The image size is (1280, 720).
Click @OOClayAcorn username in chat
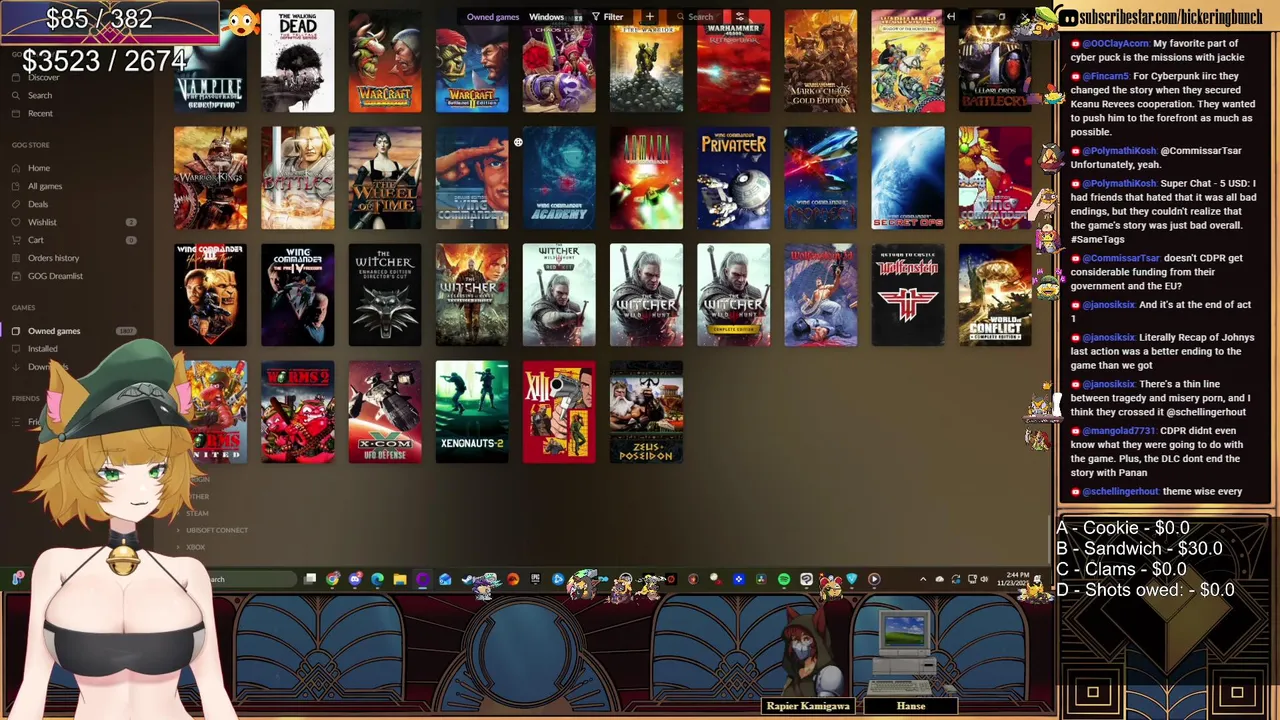tap(1115, 43)
